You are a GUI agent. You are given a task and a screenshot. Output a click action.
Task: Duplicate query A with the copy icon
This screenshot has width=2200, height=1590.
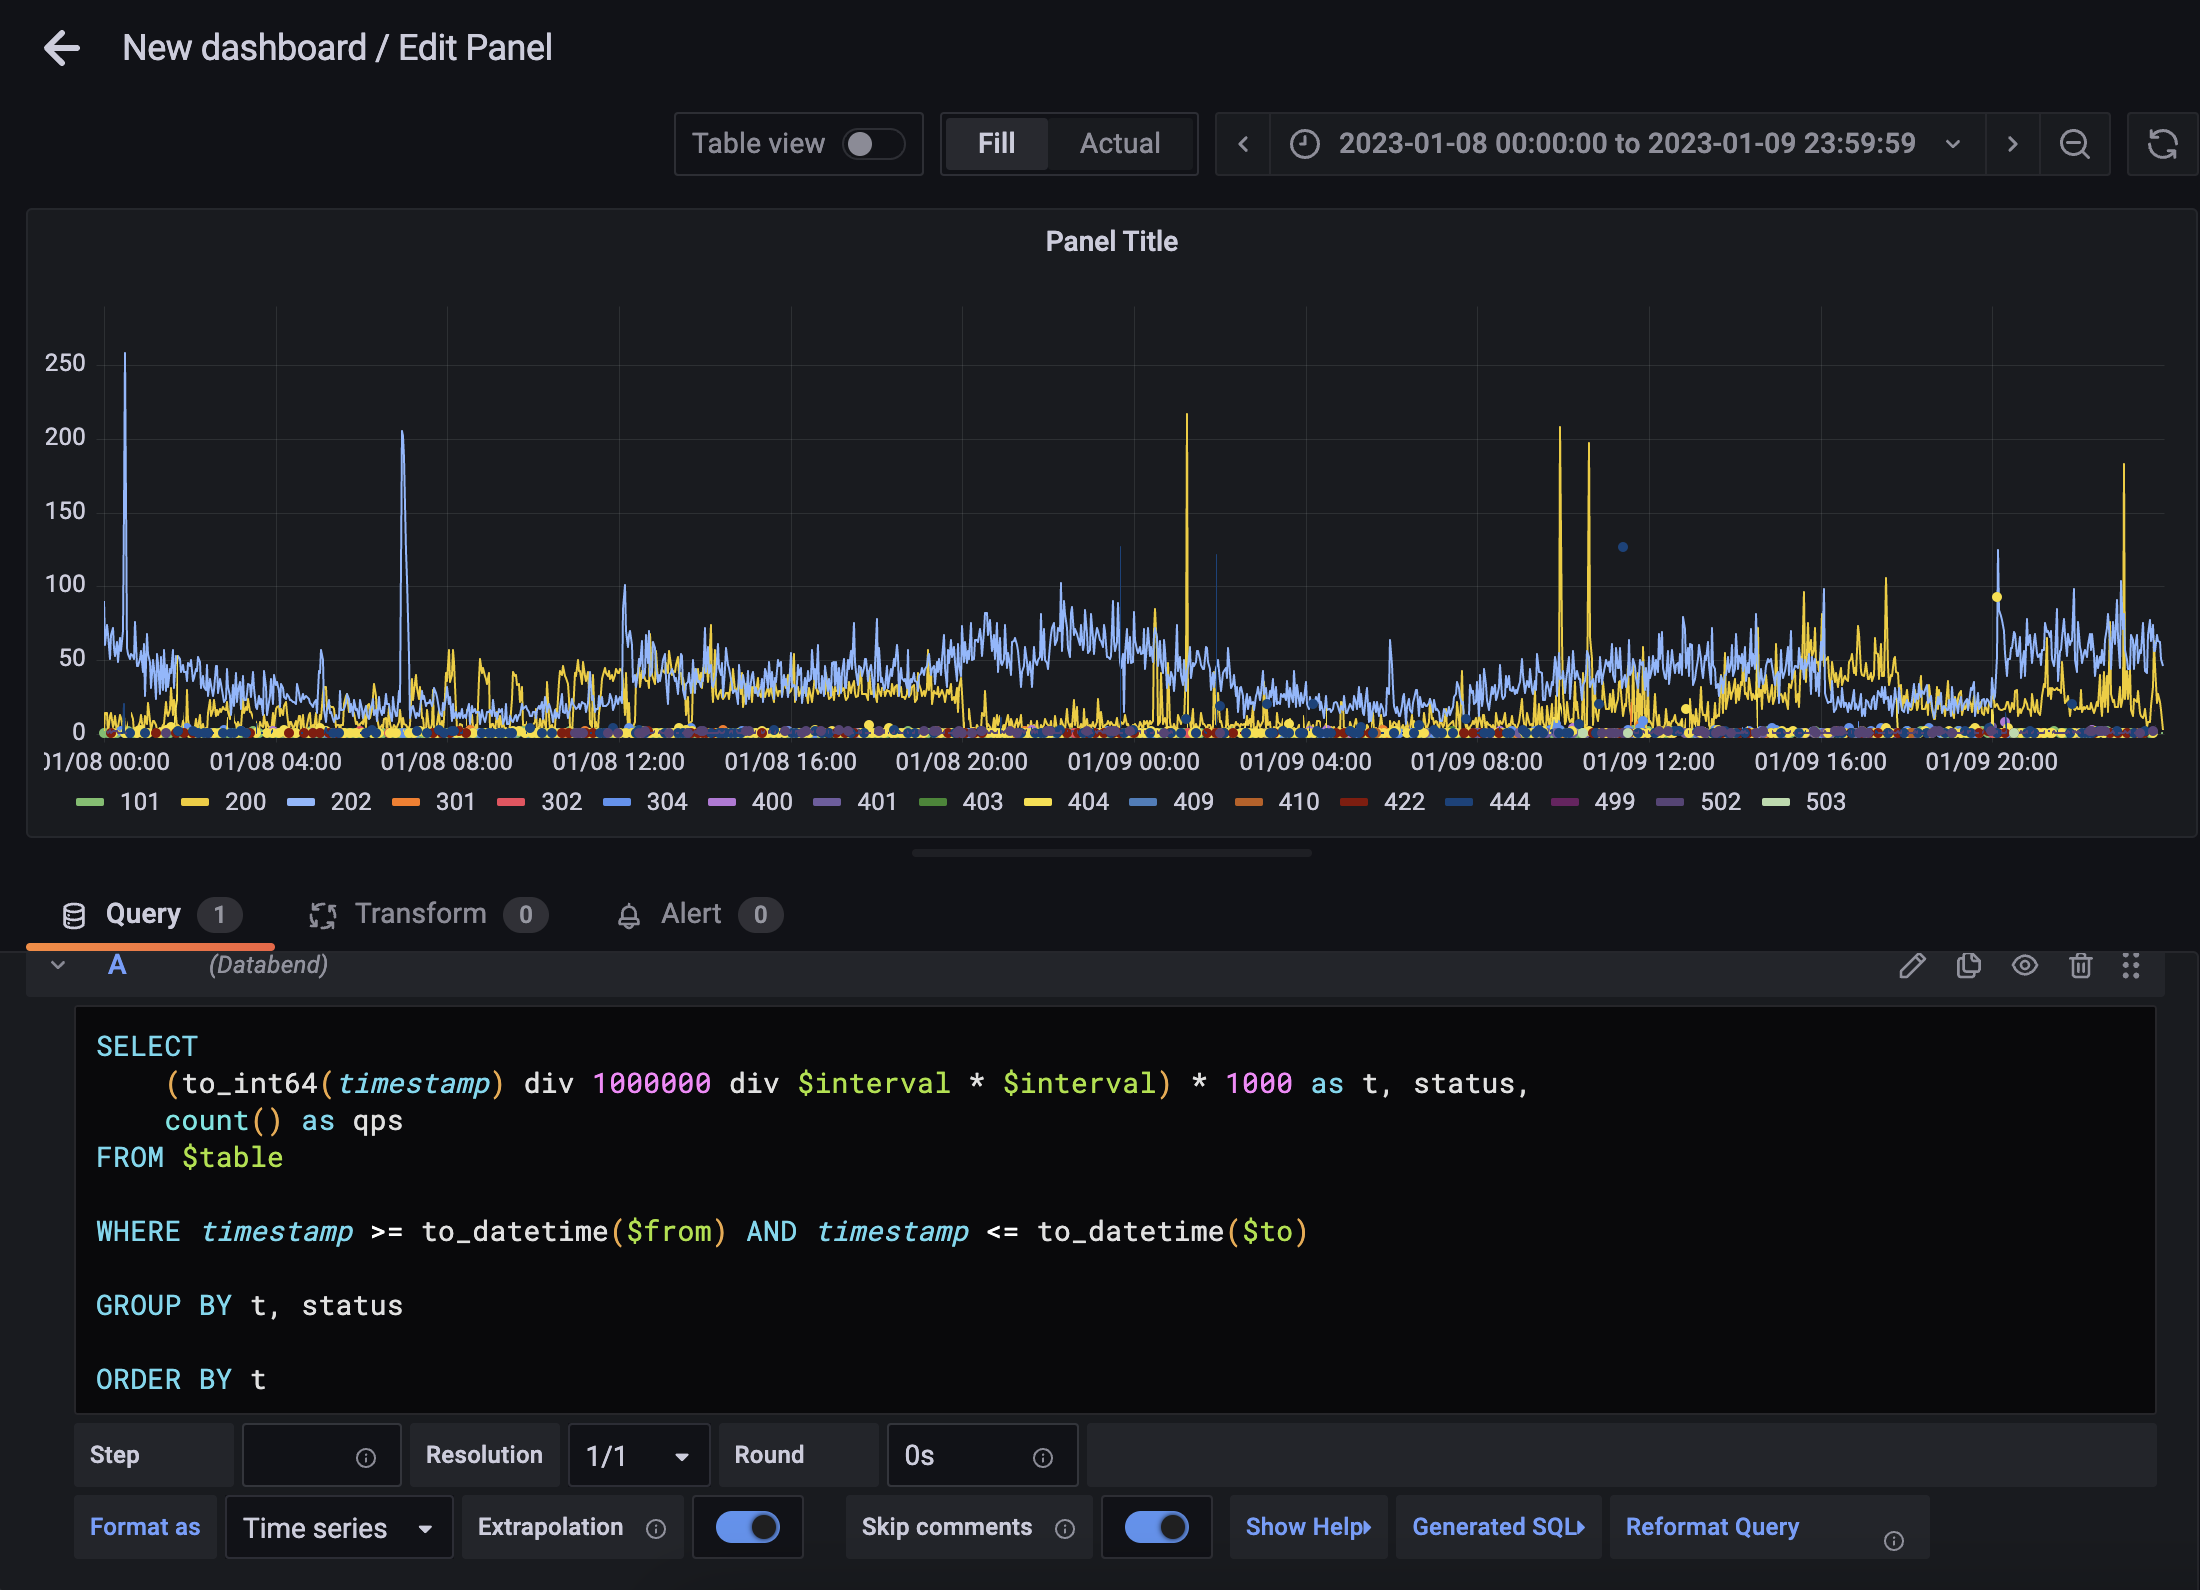[x=1968, y=965]
